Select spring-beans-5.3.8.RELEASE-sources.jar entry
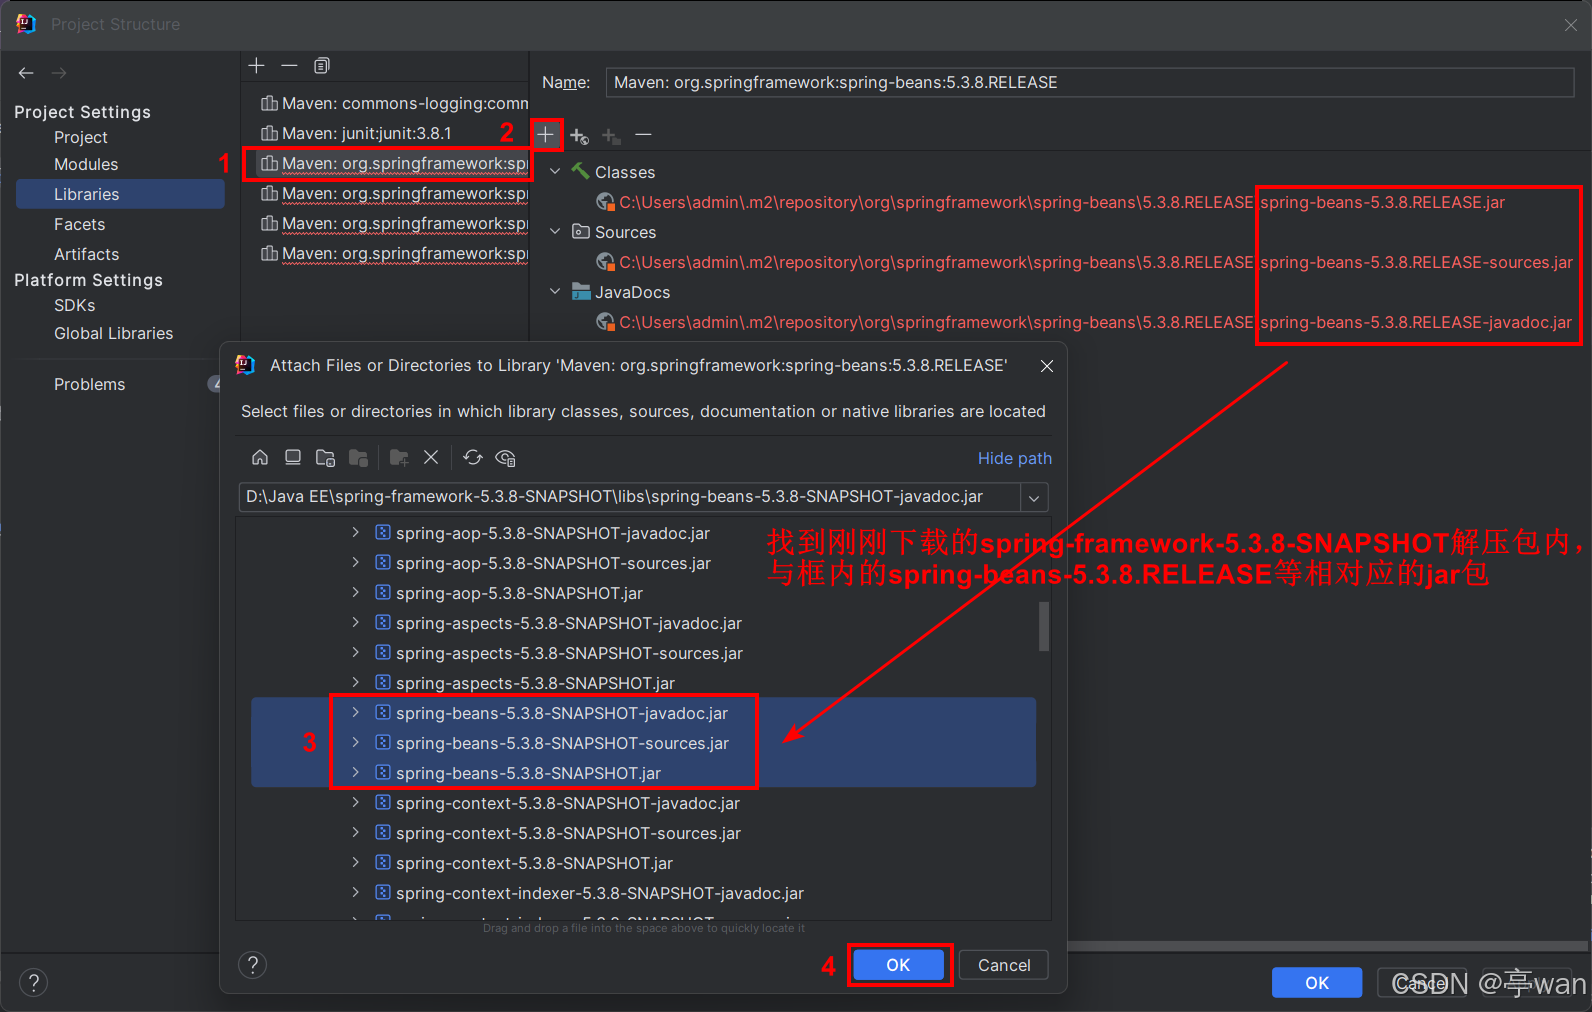The height and width of the screenshot is (1012, 1592). [1084, 262]
